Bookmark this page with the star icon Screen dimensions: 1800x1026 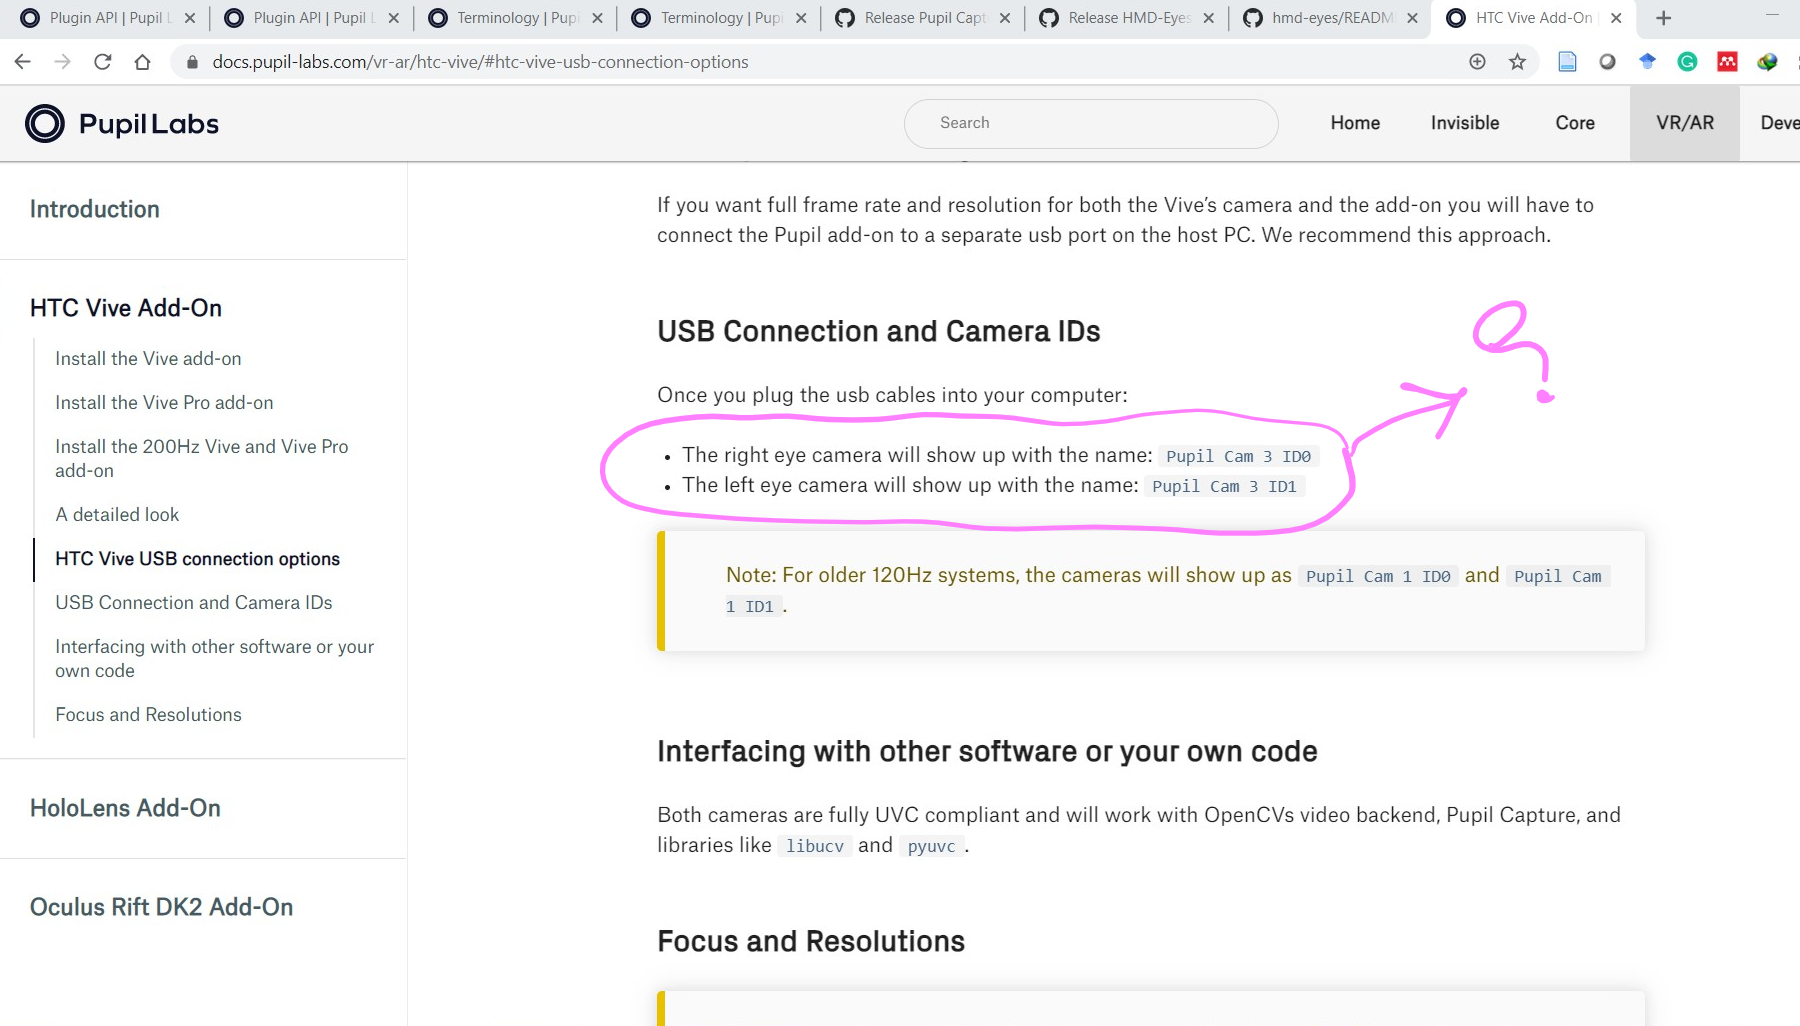point(1517,62)
